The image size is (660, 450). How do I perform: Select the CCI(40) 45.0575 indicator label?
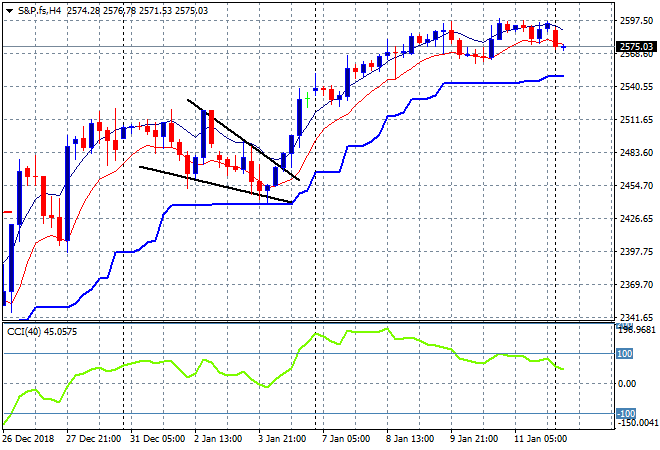tap(42, 332)
